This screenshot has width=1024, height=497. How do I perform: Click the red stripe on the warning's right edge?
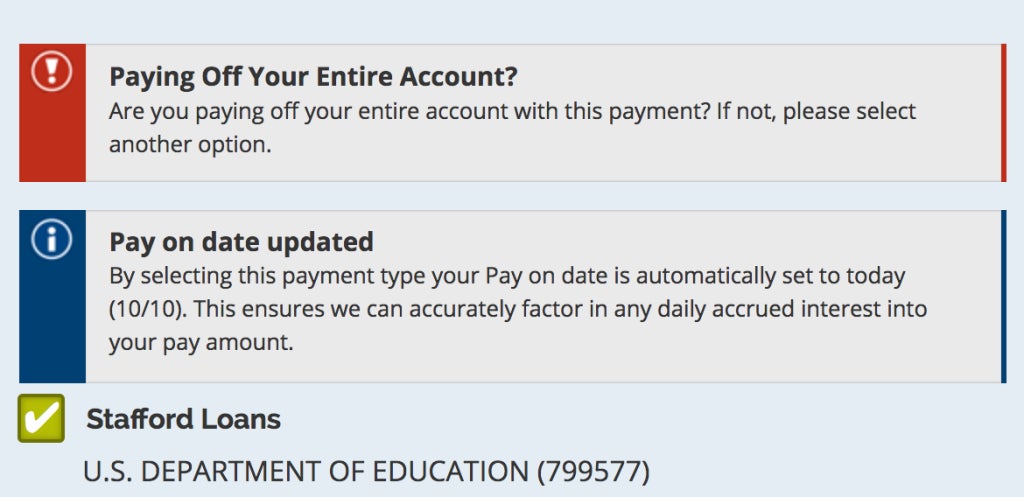pos(1004,113)
